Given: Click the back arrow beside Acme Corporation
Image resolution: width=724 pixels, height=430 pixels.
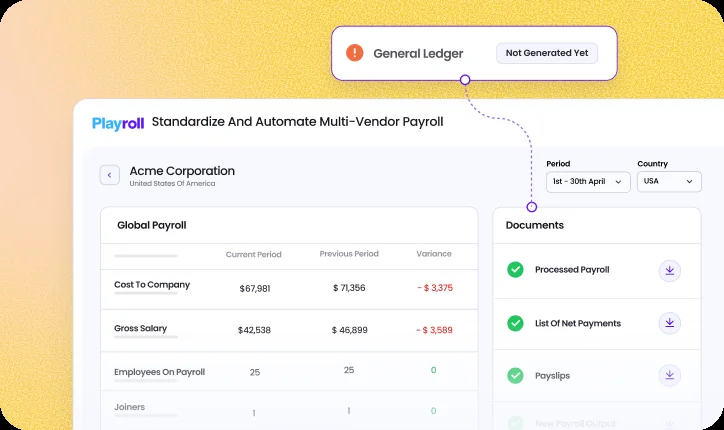Looking at the screenshot, I should 109,175.
